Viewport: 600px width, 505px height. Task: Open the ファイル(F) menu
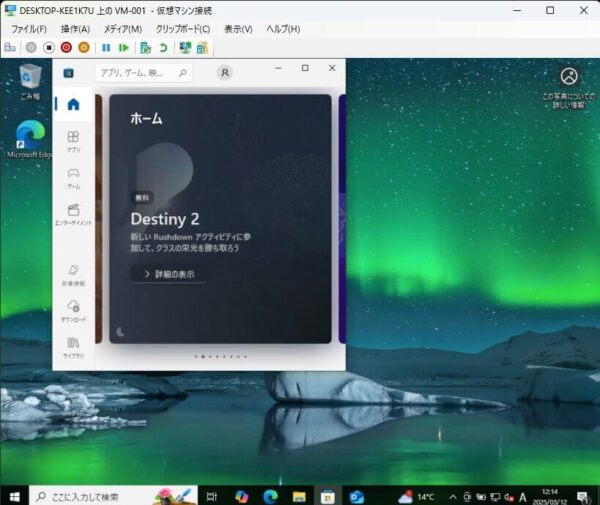(29, 29)
